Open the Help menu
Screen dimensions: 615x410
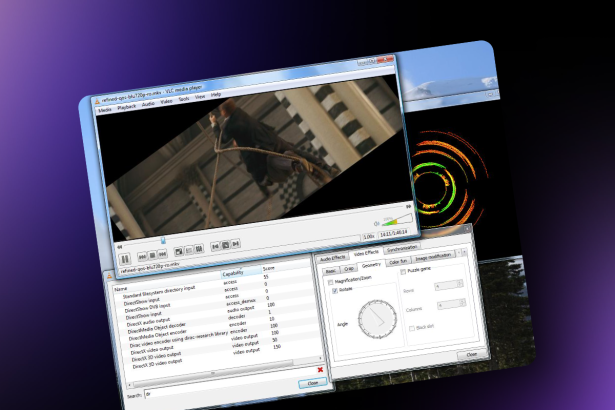point(216,95)
